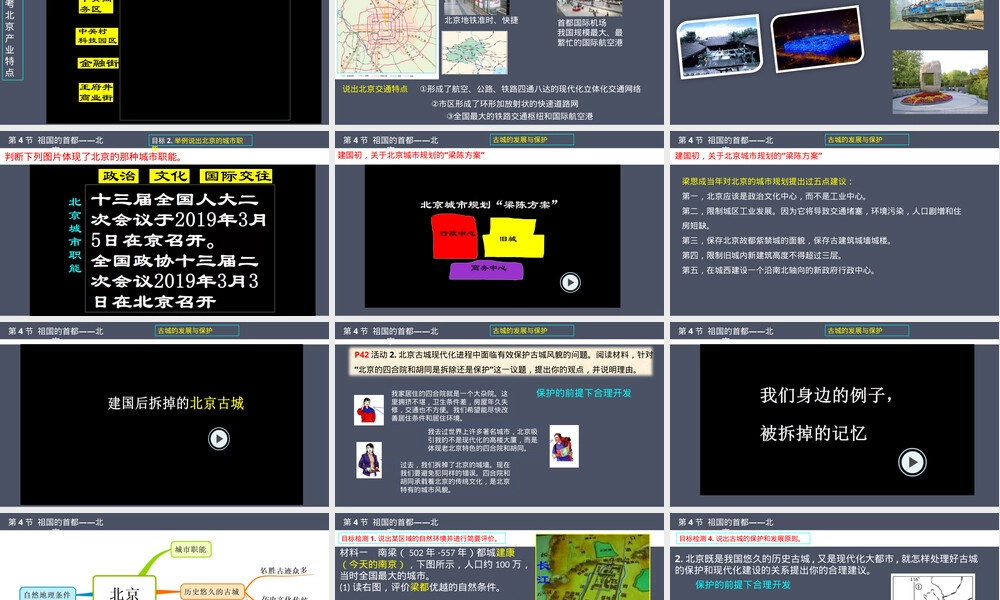Click the 北京 center node of mind map

pos(124,589)
